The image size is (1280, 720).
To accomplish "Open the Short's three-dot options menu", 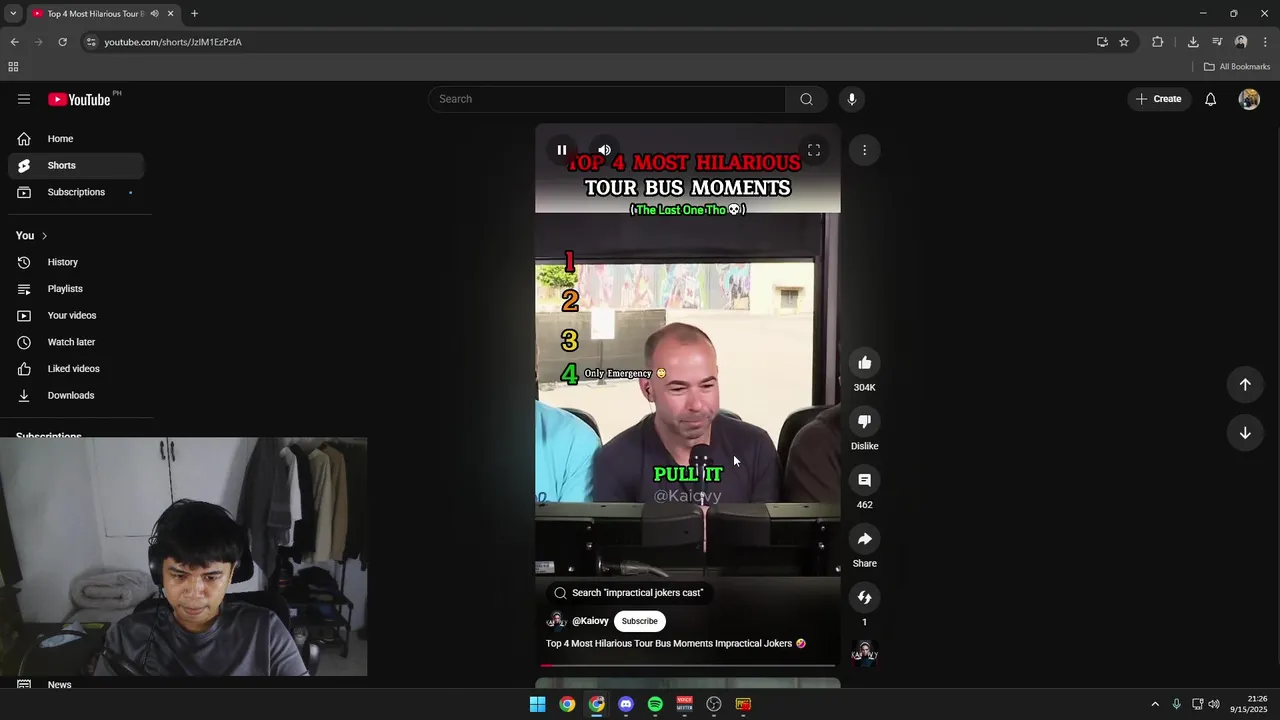I will coord(865,150).
